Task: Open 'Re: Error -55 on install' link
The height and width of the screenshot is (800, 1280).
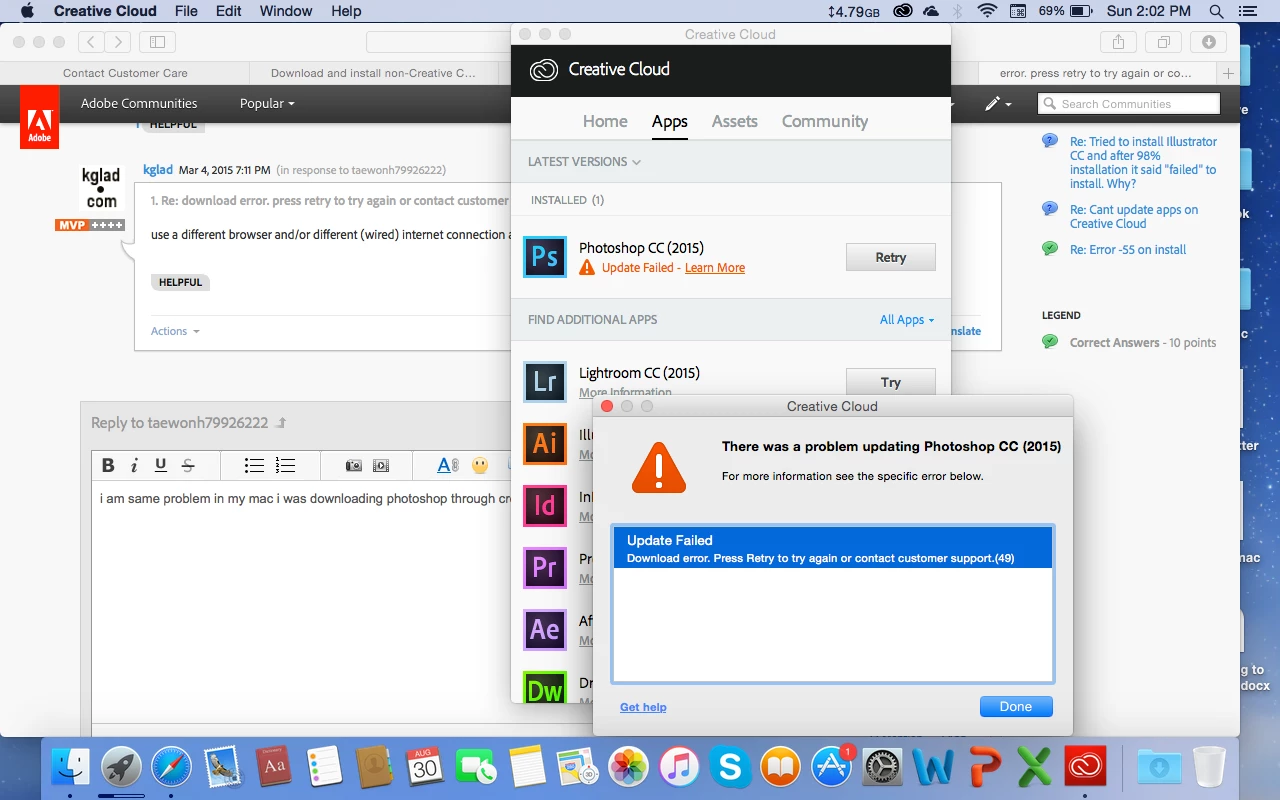Action: 1128,250
